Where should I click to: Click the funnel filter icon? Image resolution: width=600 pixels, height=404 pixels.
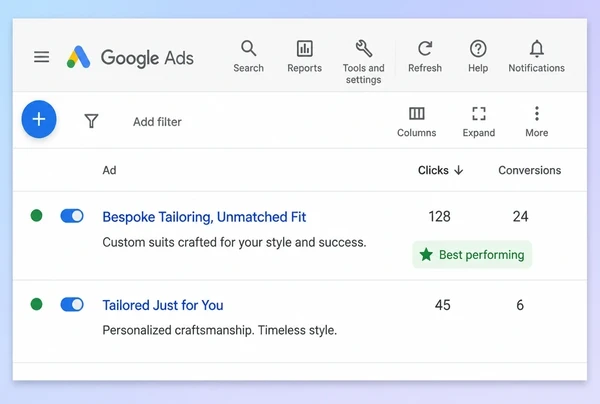pyautogui.click(x=91, y=121)
